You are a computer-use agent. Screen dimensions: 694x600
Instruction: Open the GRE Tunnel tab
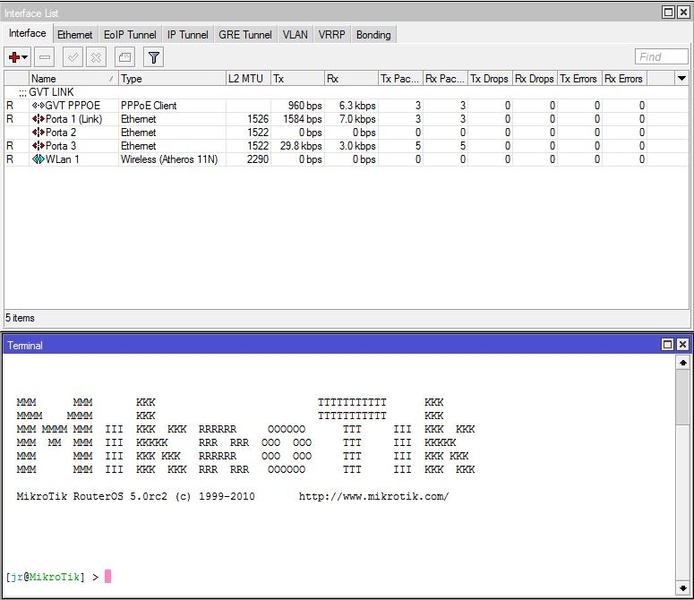tap(245, 35)
